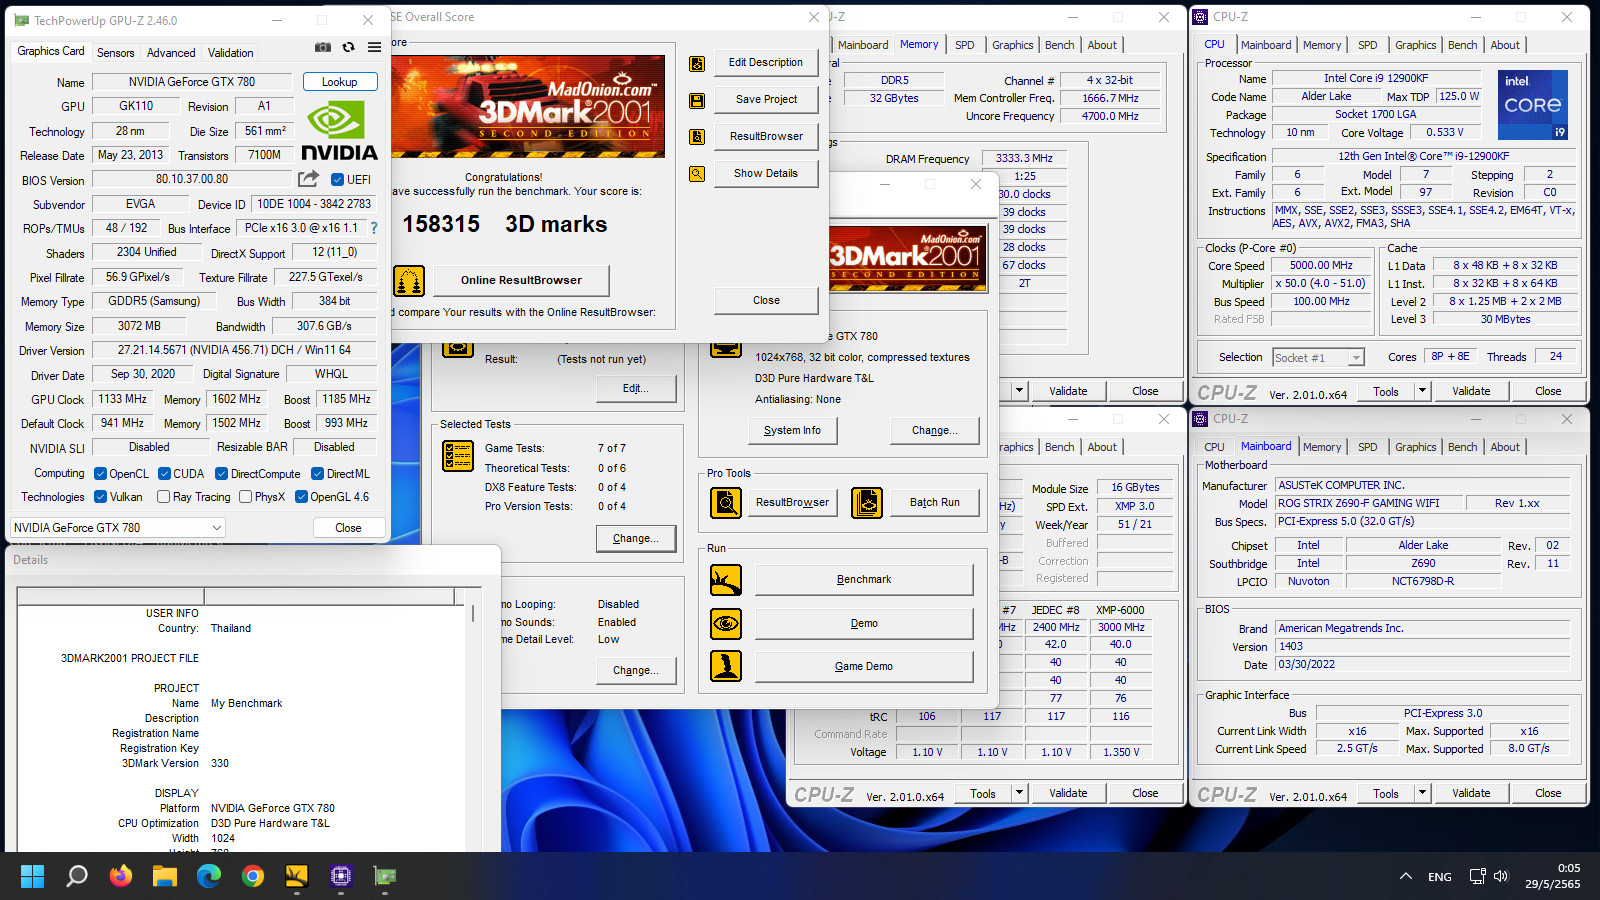Launch Microsoft Edge from taskbar
1600x900 pixels.
click(x=209, y=877)
